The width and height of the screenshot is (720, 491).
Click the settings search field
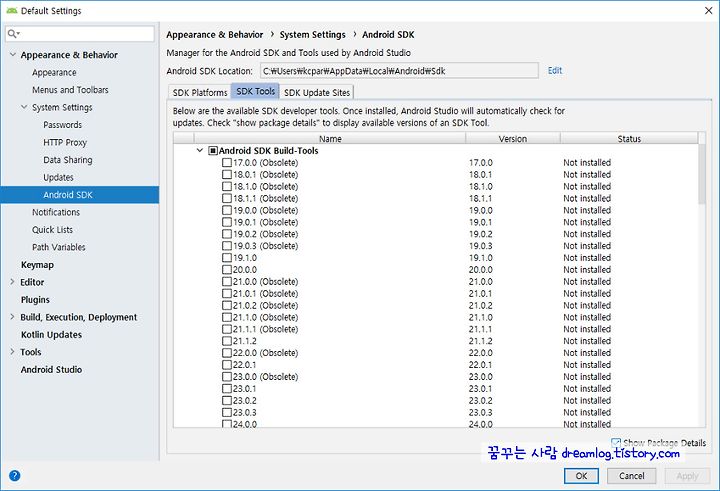[x=80, y=34]
